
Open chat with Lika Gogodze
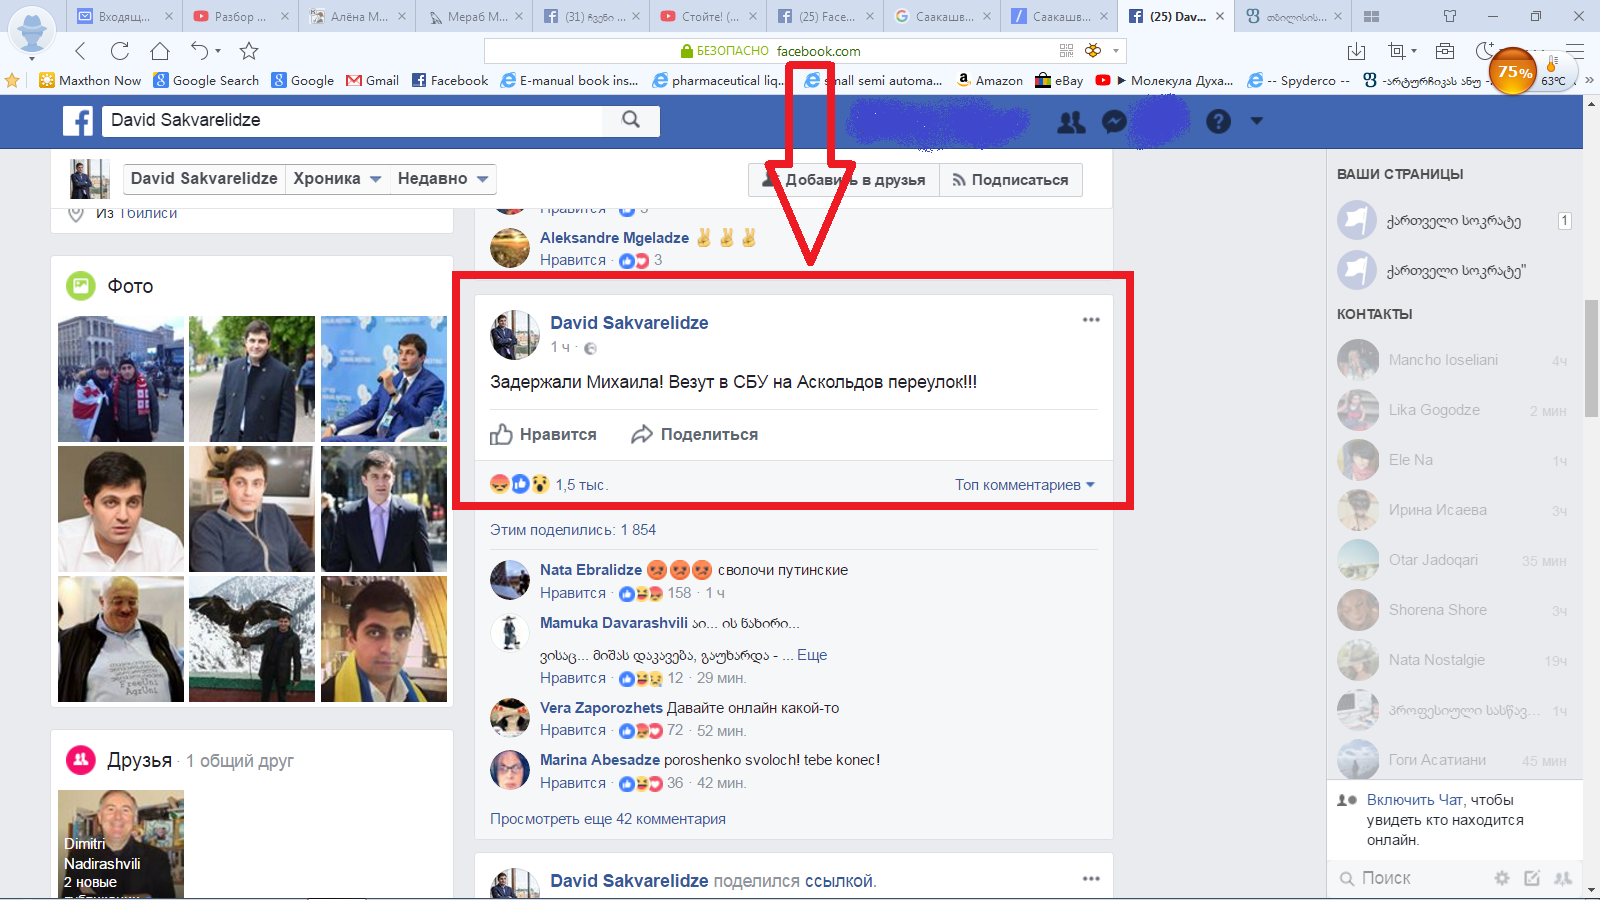pyautogui.click(x=1455, y=410)
